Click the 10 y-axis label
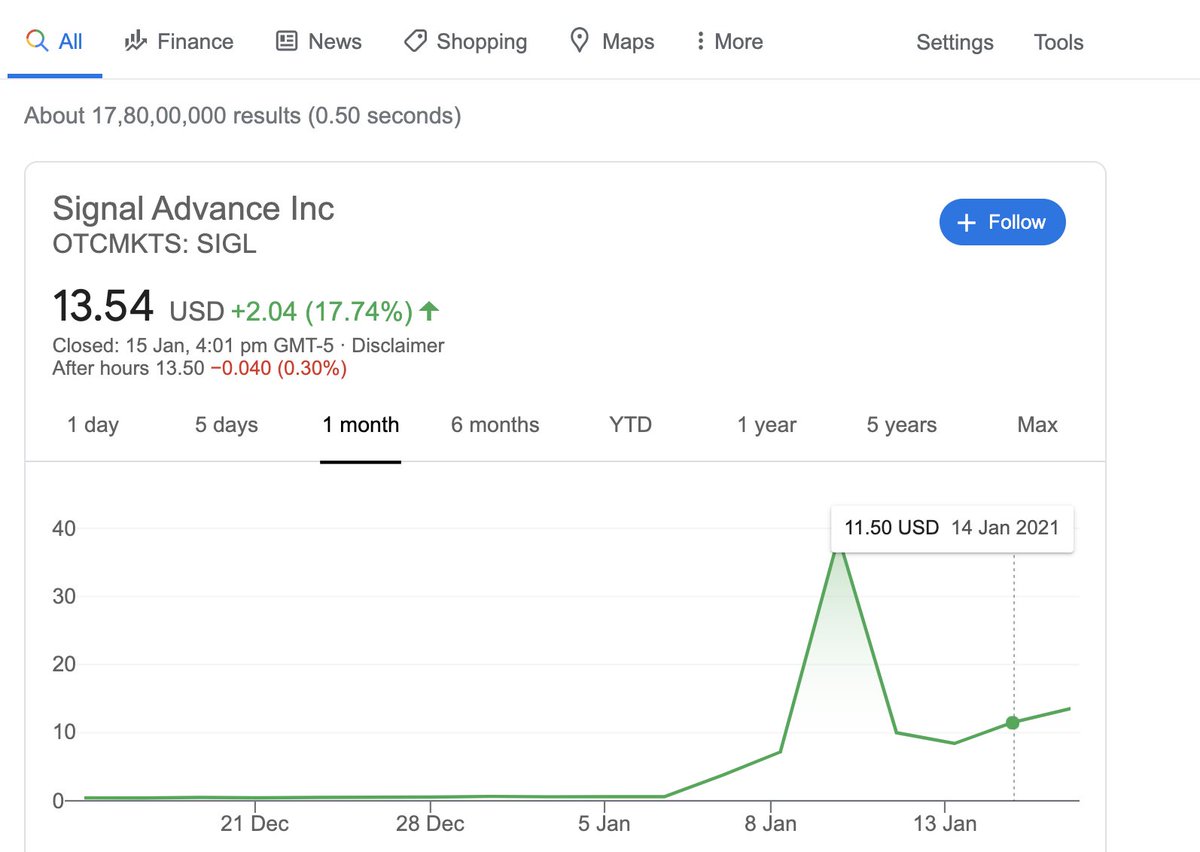The image size is (1200, 852). coord(63,732)
